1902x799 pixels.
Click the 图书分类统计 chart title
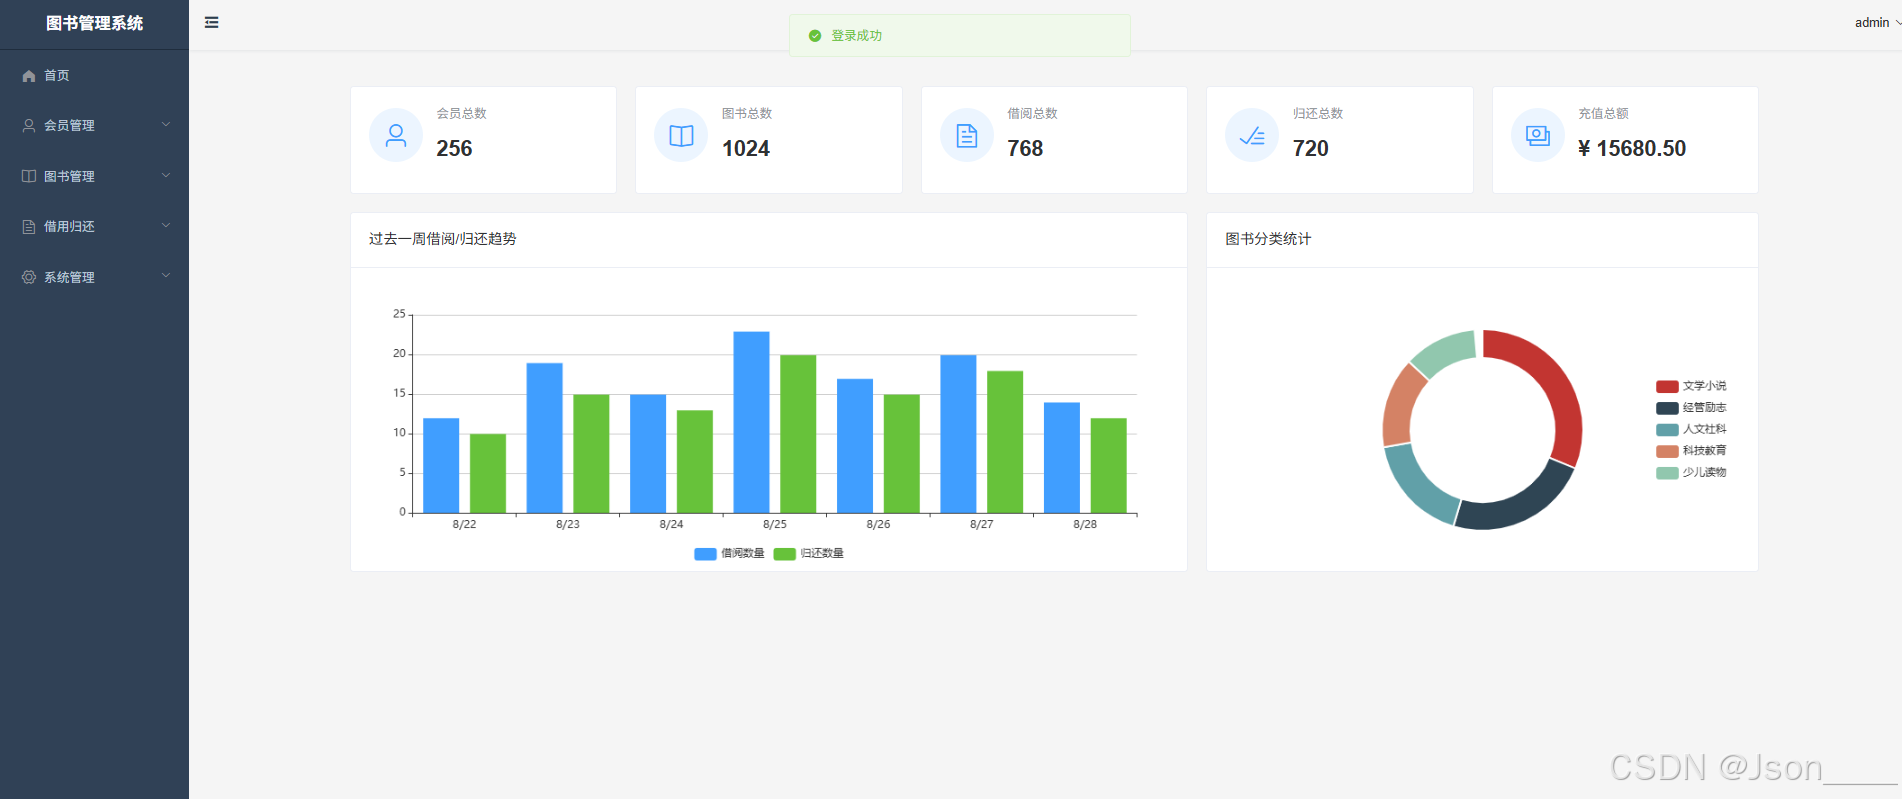[1268, 239]
